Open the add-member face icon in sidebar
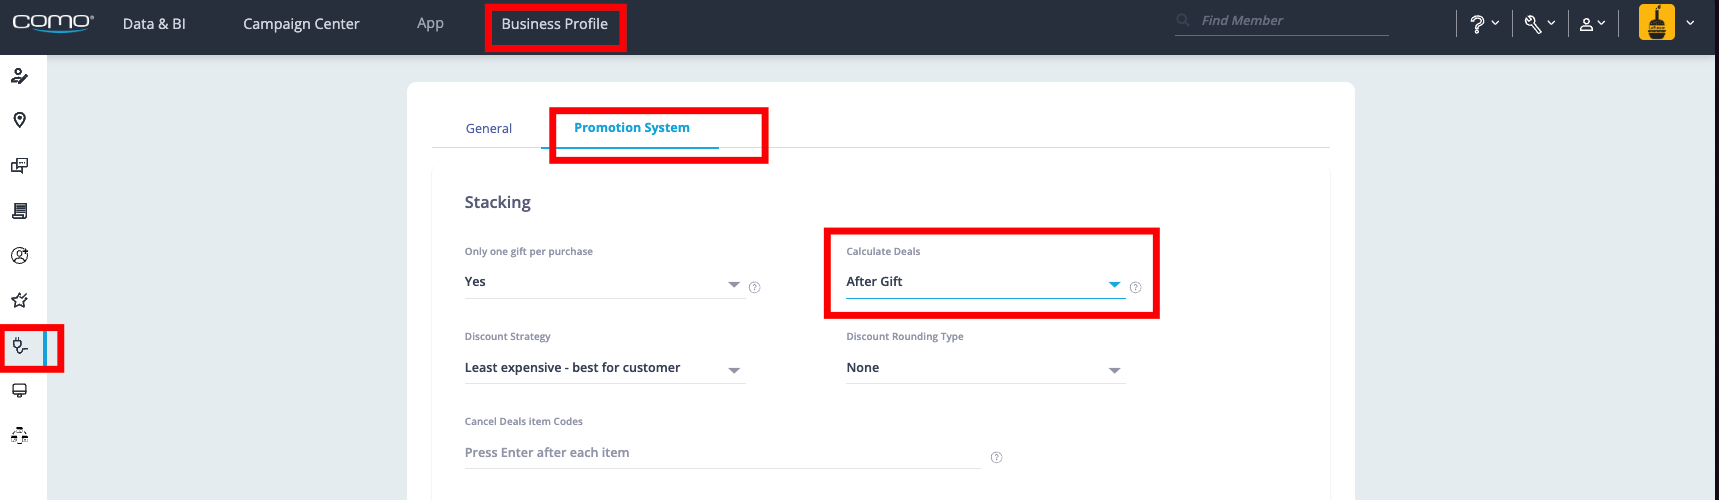This screenshot has width=1719, height=500. tap(19, 256)
